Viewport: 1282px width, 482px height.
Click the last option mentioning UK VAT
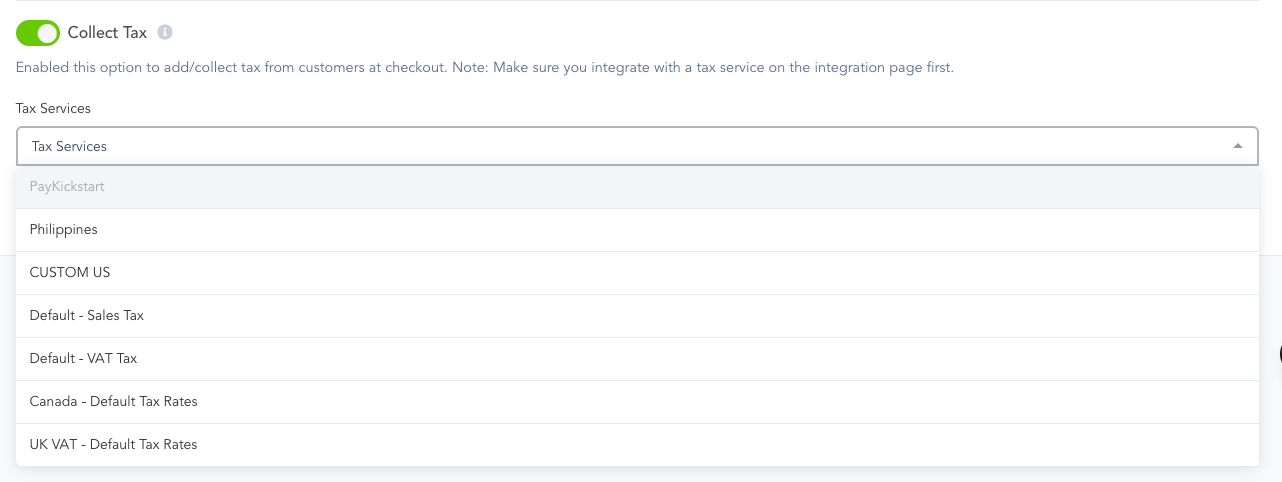point(637,445)
